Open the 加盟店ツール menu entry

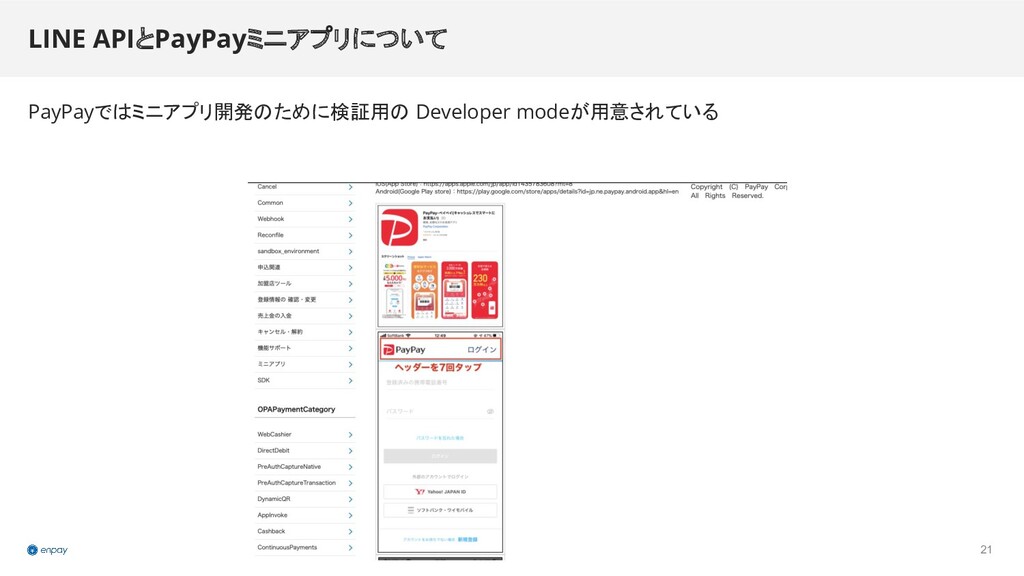pos(305,283)
